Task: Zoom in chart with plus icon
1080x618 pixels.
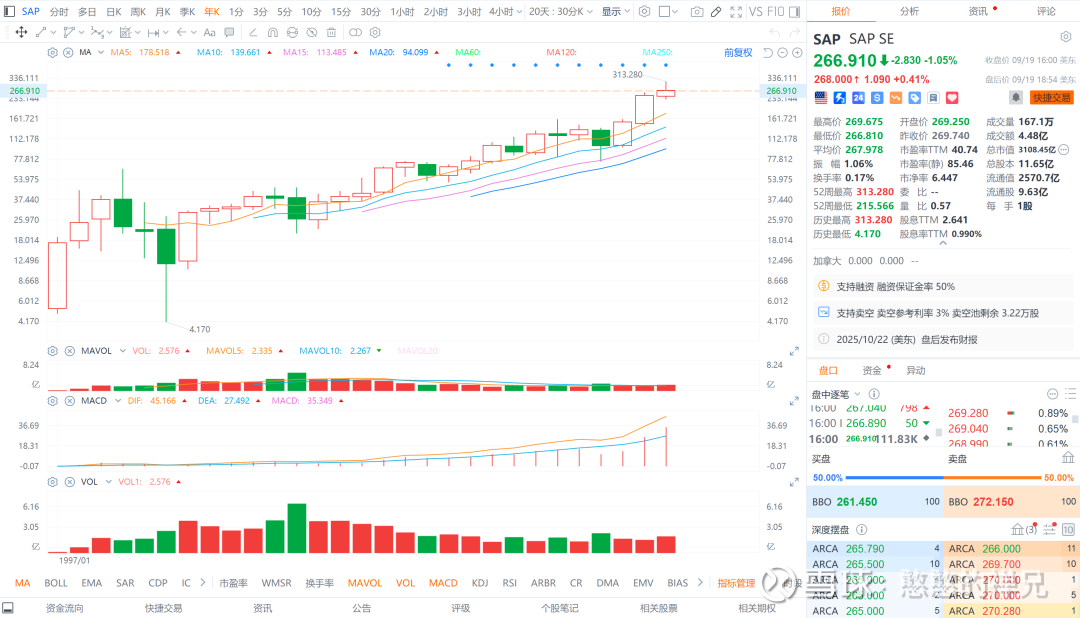Action: [797, 53]
